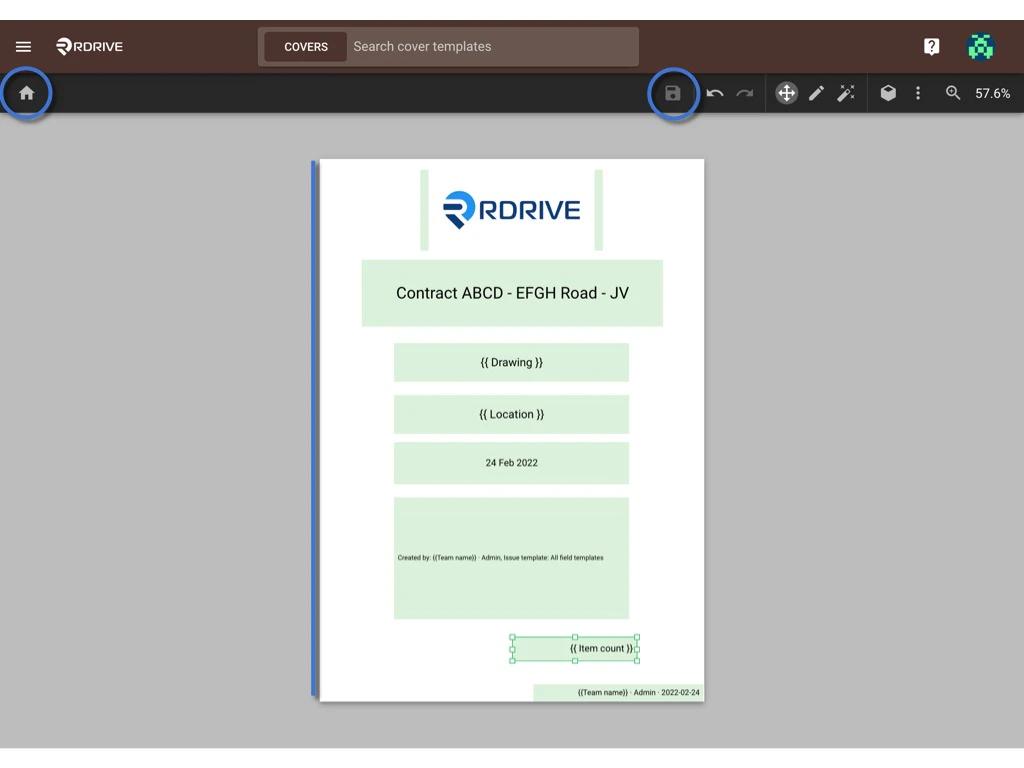
Task: Return home via the house icon
Action: tap(26, 93)
